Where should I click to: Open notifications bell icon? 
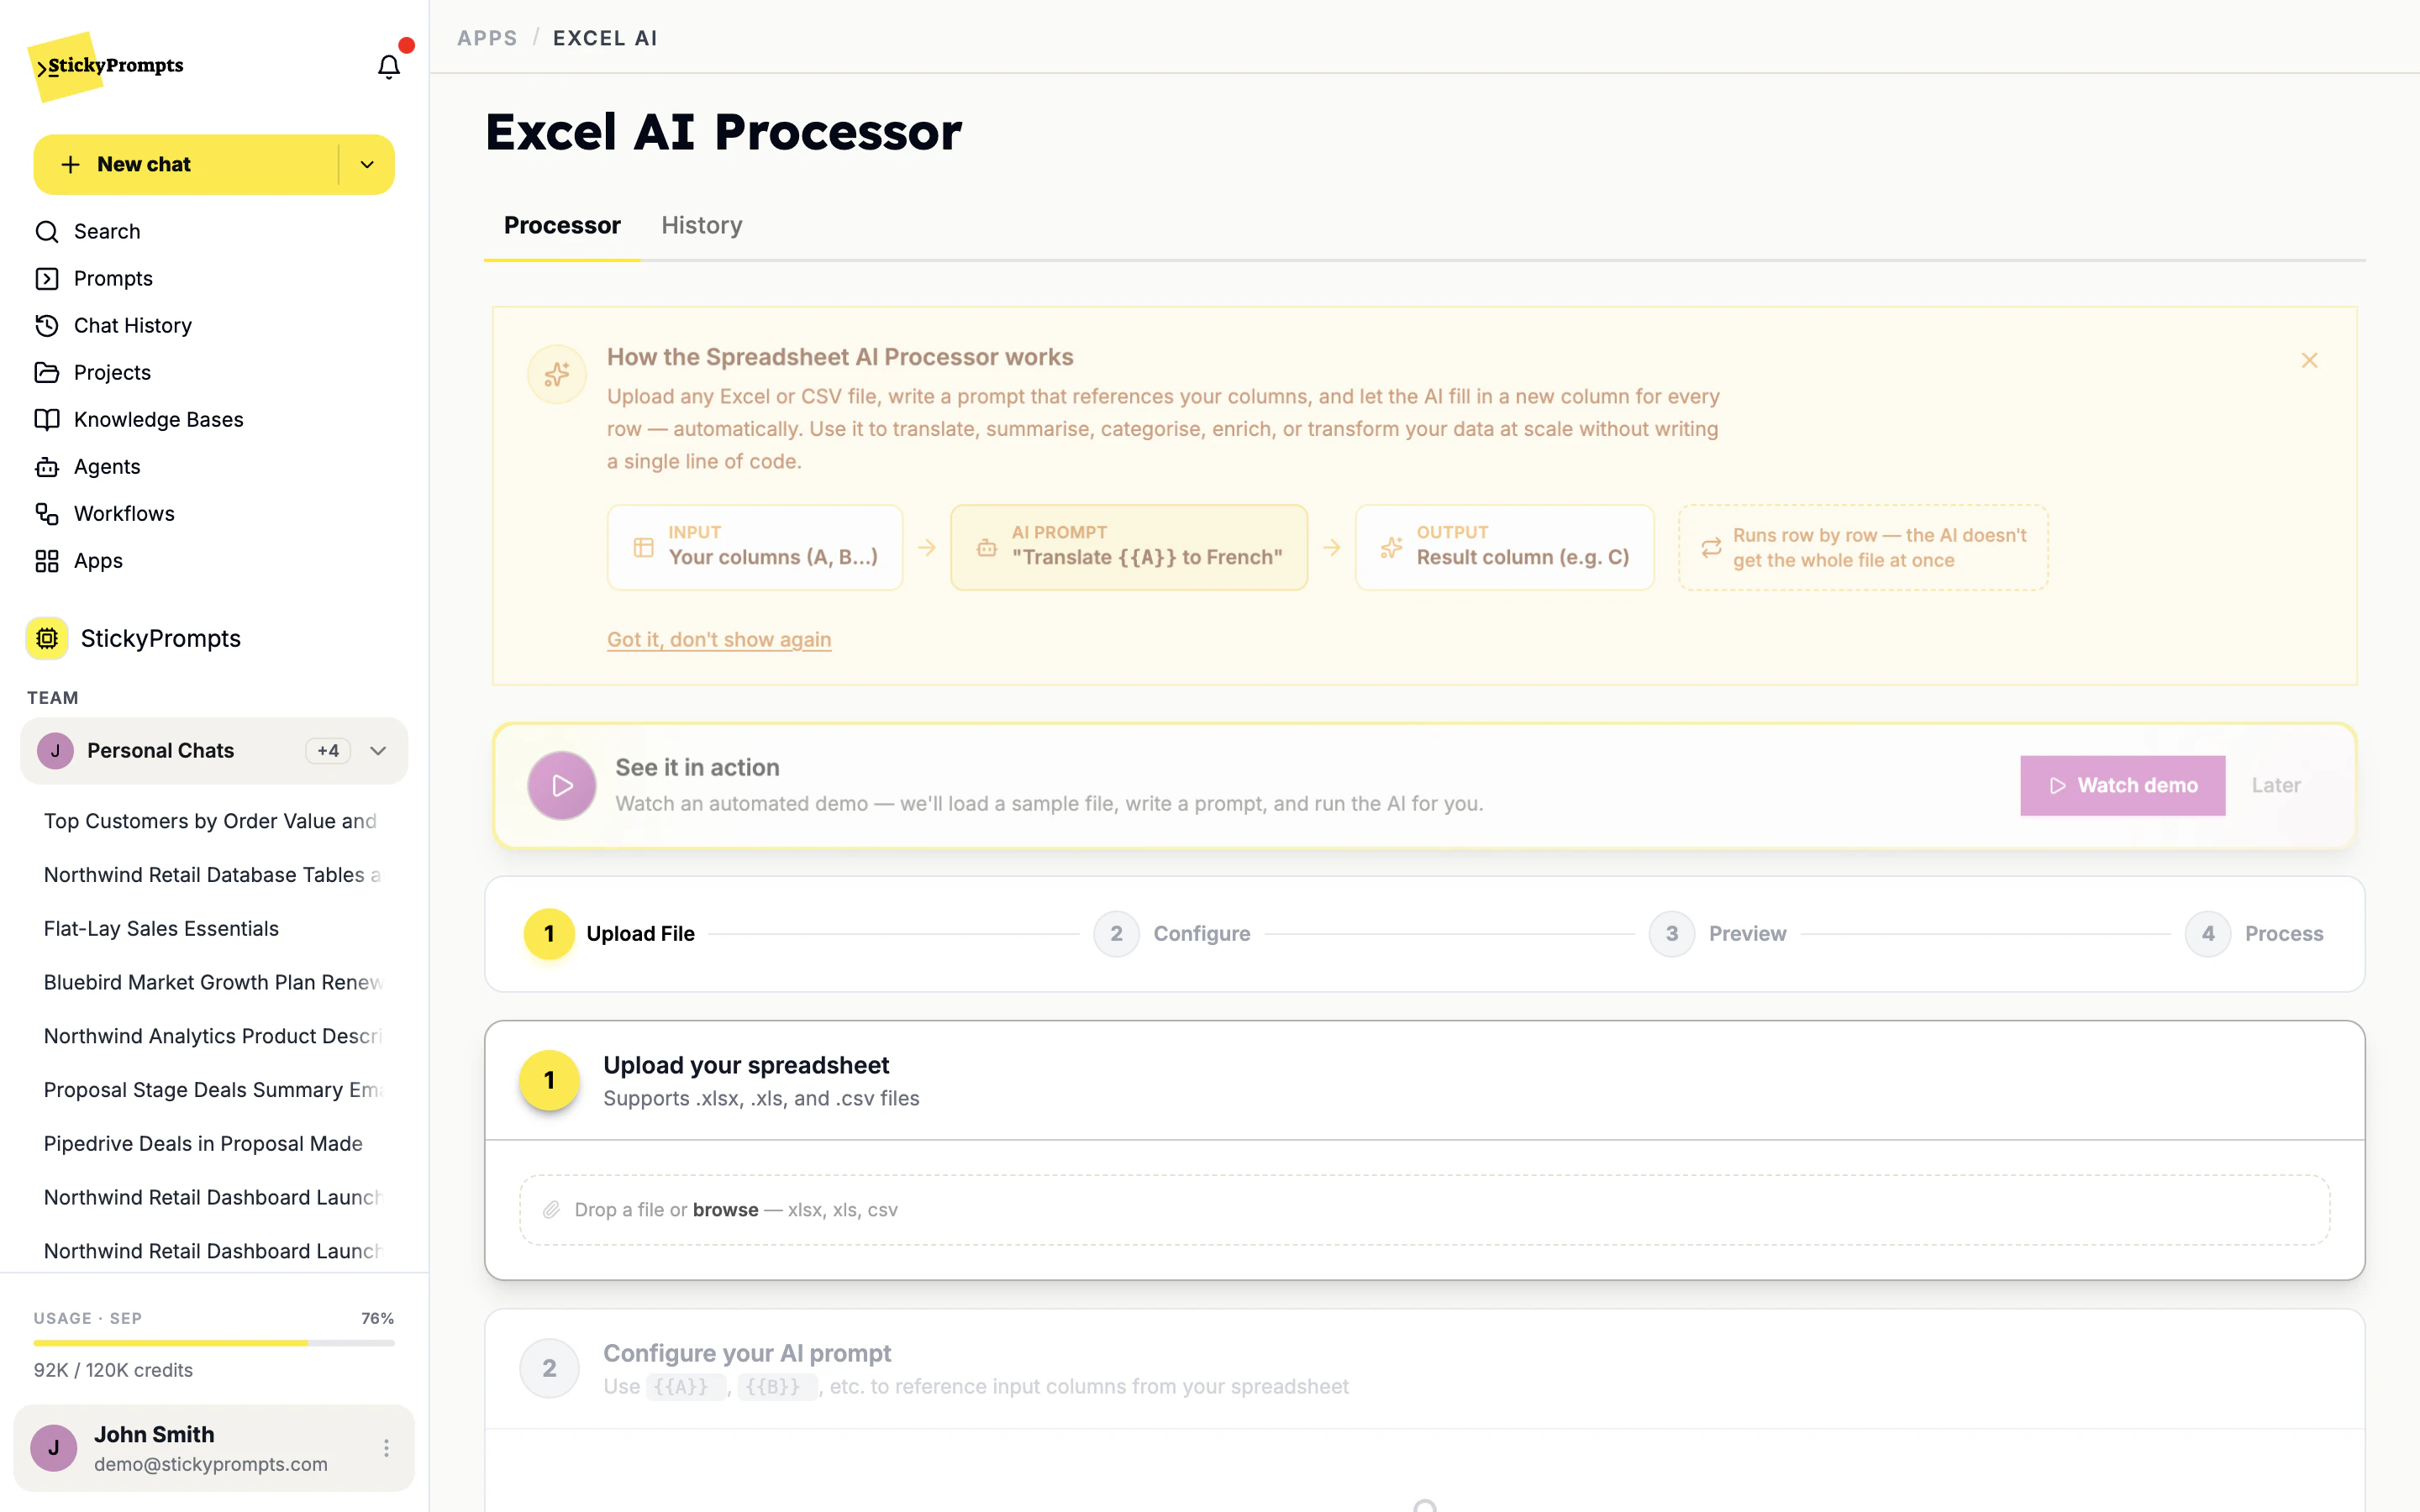click(388, 66)
